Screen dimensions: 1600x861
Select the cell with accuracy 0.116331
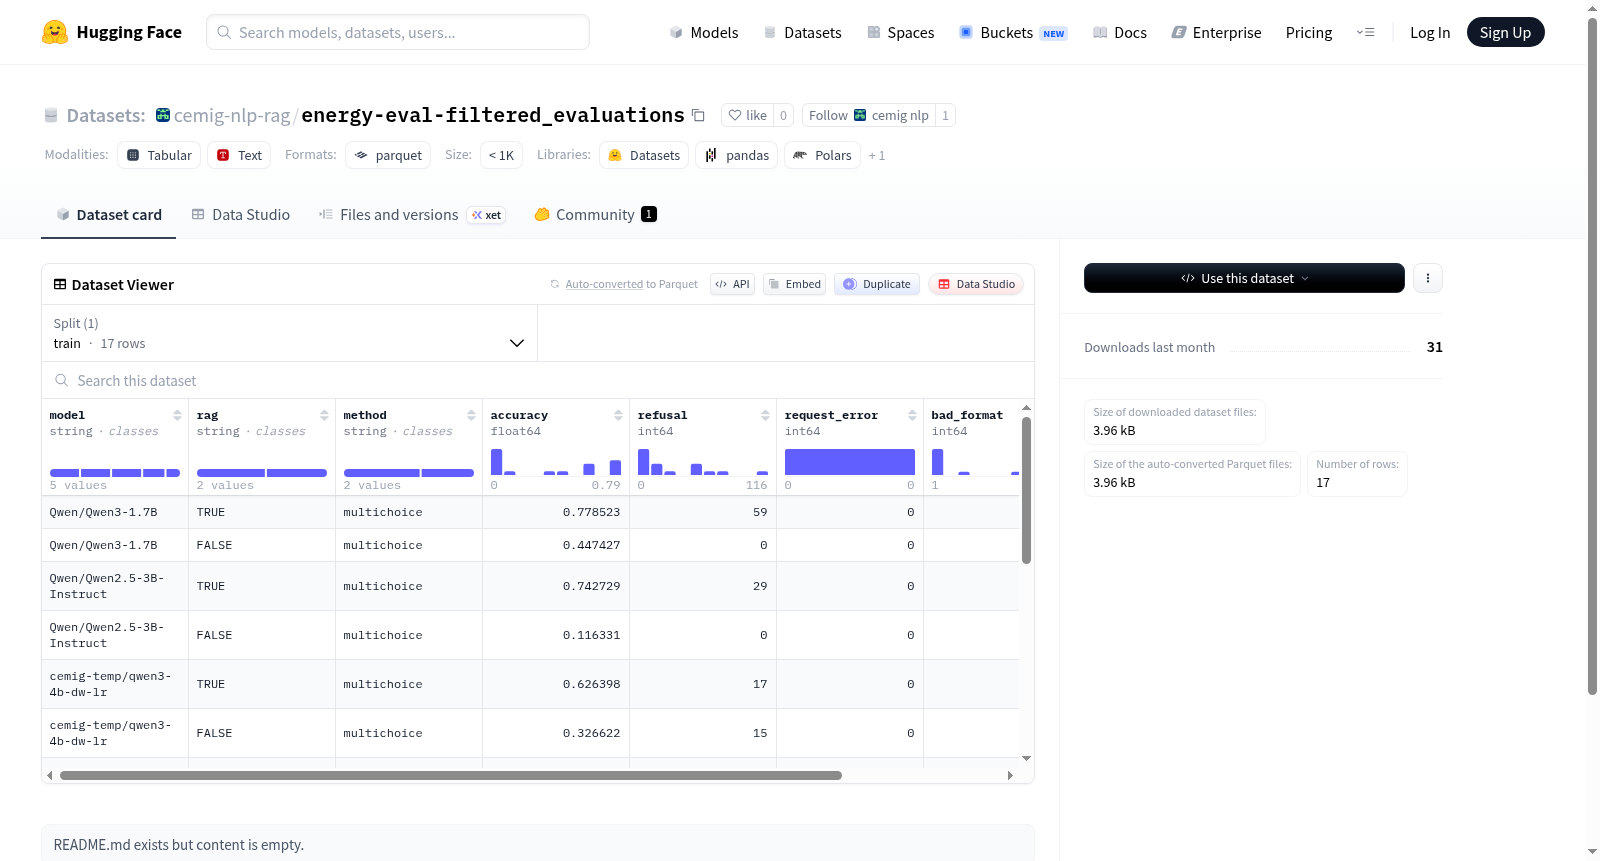coord(556,635)
